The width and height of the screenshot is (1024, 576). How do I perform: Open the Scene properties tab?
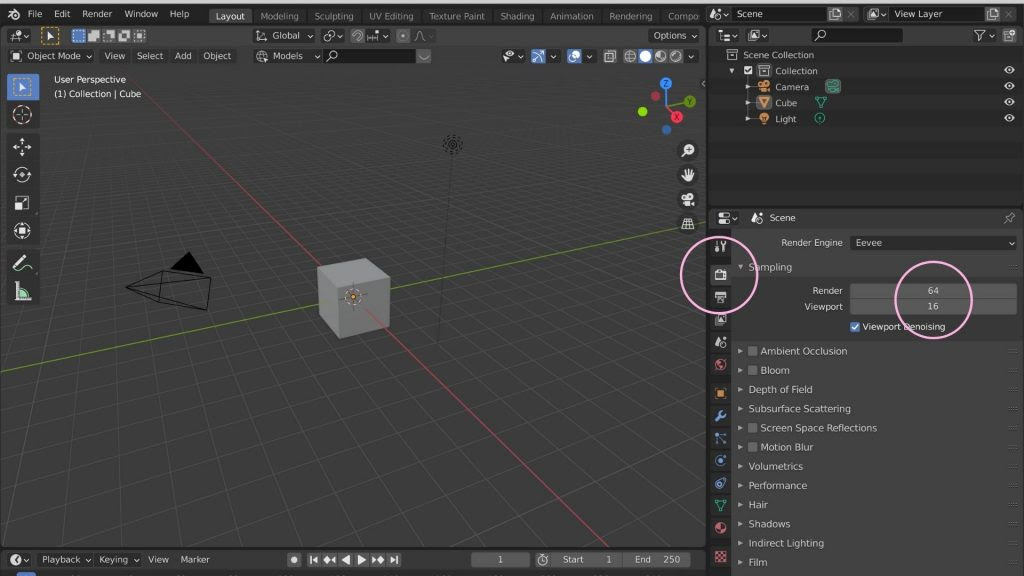(720, 342)
